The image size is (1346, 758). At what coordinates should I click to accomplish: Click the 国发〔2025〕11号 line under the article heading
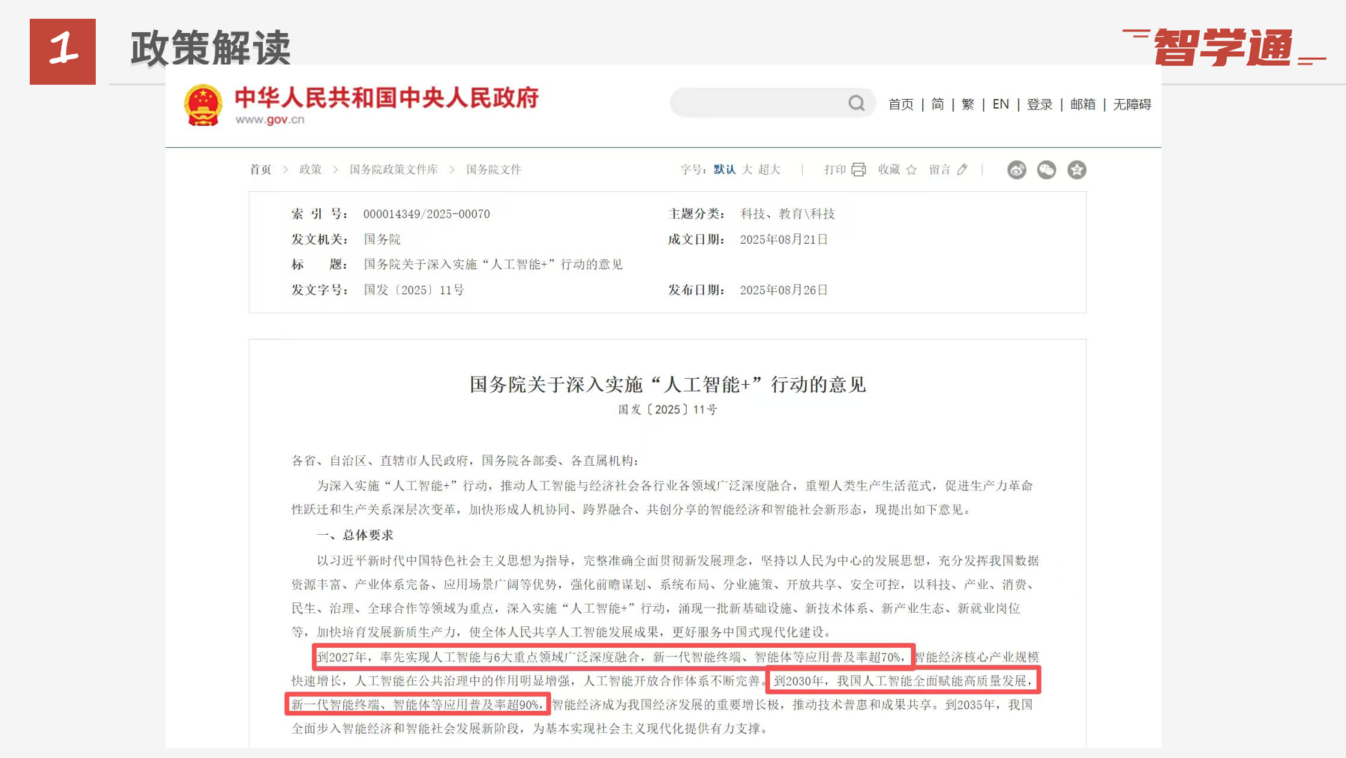point(668,410)
